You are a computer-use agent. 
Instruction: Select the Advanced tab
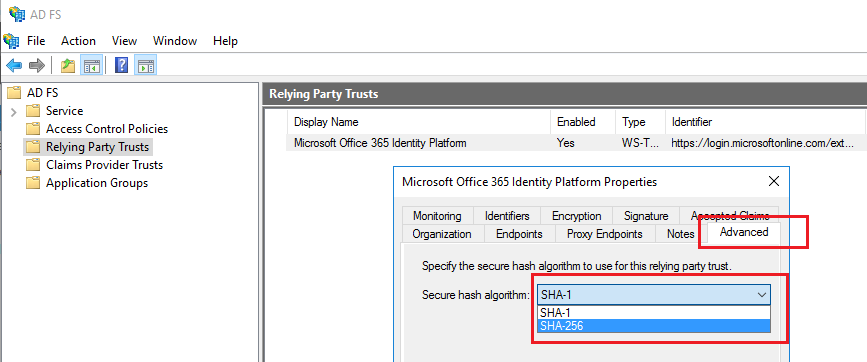pos(744,232)
